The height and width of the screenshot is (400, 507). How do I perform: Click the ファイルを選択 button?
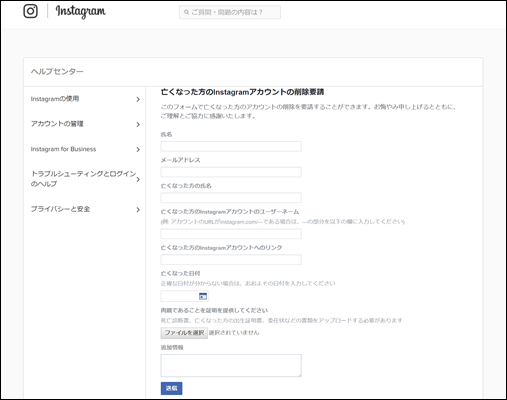click(184, 333)
